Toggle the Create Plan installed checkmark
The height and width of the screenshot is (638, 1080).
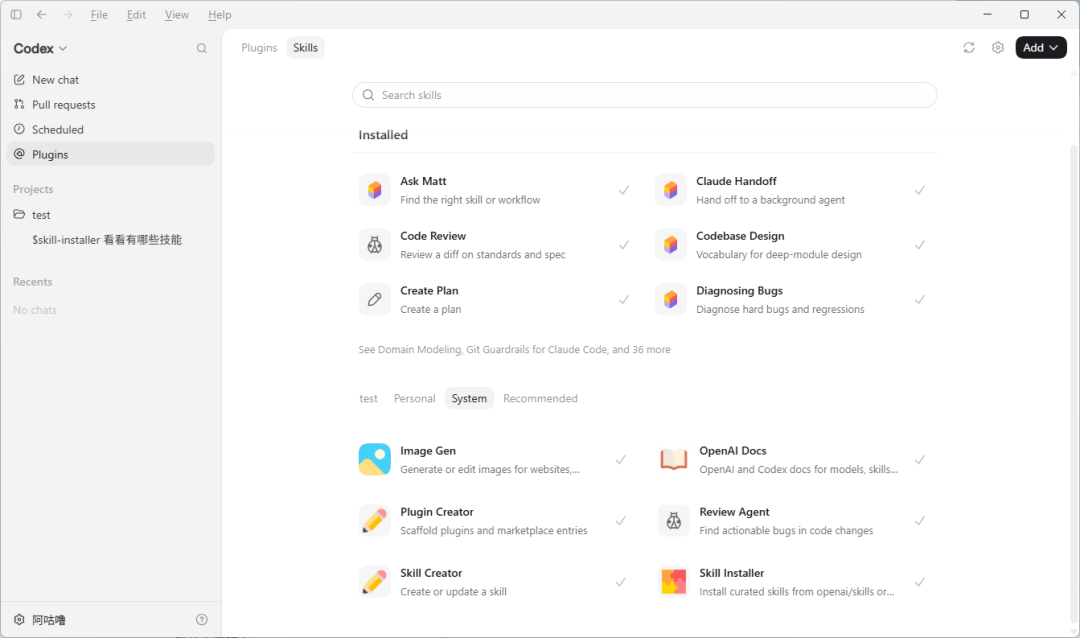click(x=624, y=300)
